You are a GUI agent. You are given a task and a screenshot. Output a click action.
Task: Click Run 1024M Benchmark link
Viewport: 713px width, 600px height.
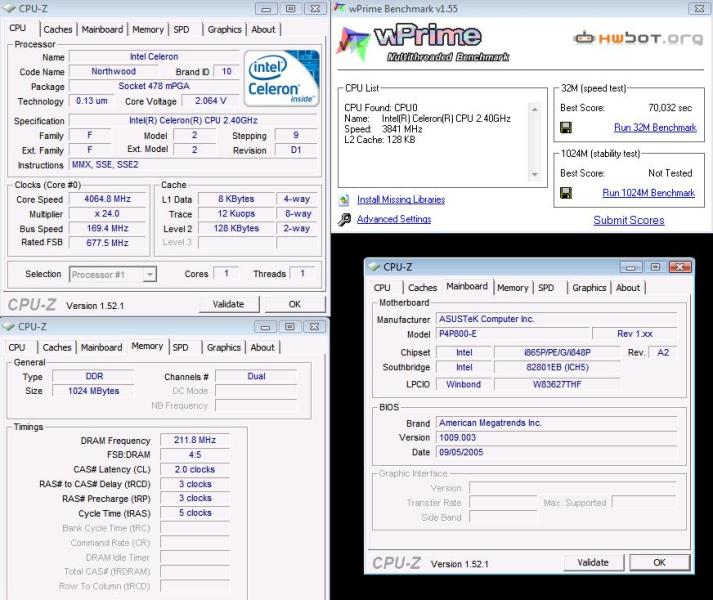point(648,193)
